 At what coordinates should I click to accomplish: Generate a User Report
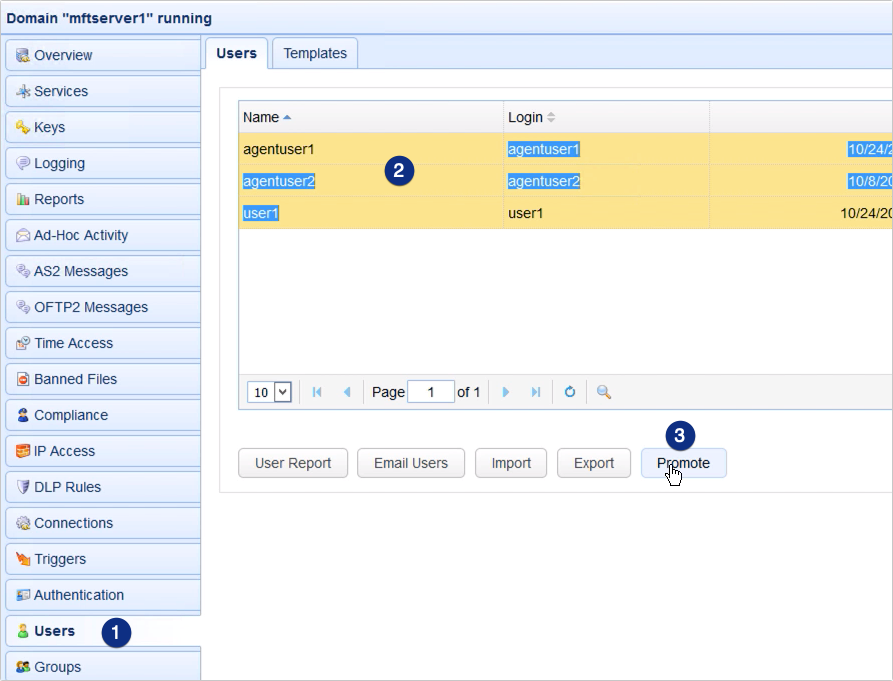(292, 463)
